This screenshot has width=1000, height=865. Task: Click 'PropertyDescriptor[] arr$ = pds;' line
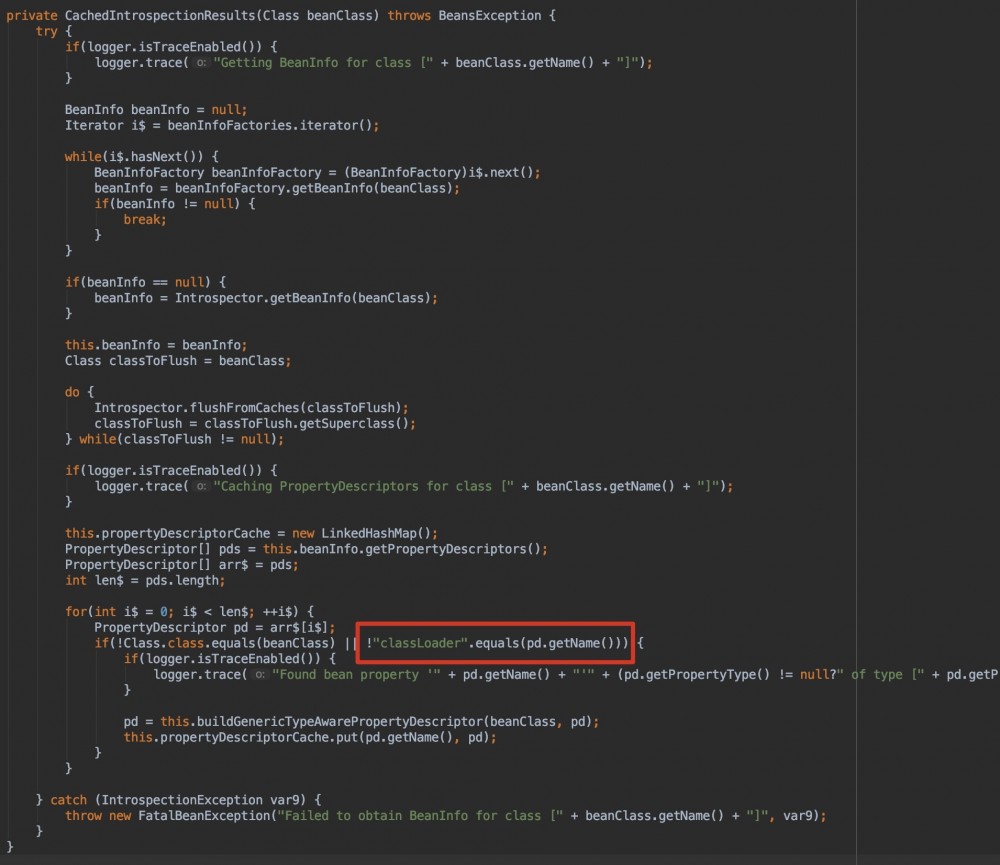[182, 565]
